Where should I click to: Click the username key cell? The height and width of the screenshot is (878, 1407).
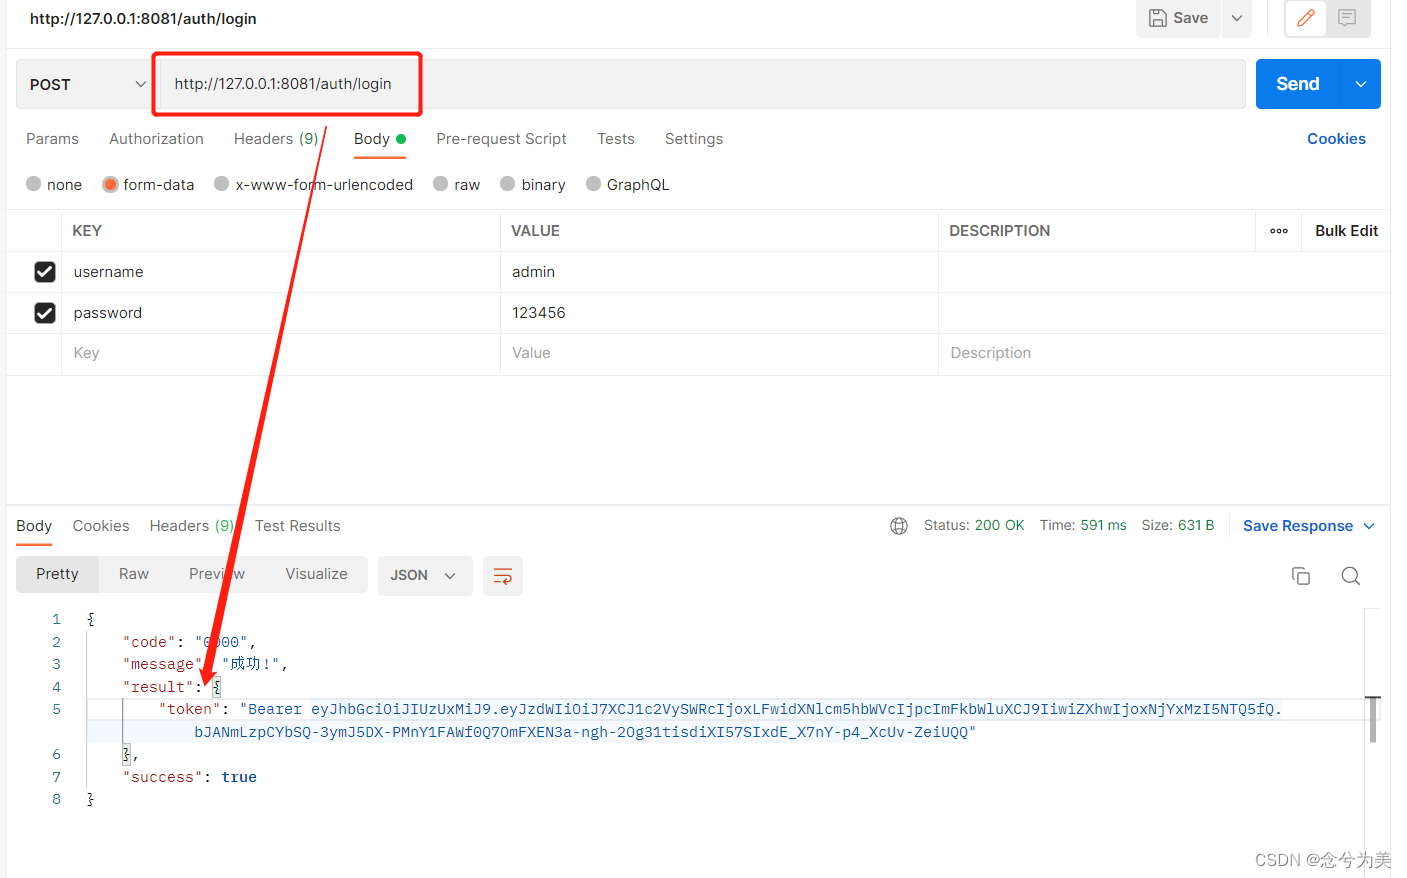tap(281, 272)
